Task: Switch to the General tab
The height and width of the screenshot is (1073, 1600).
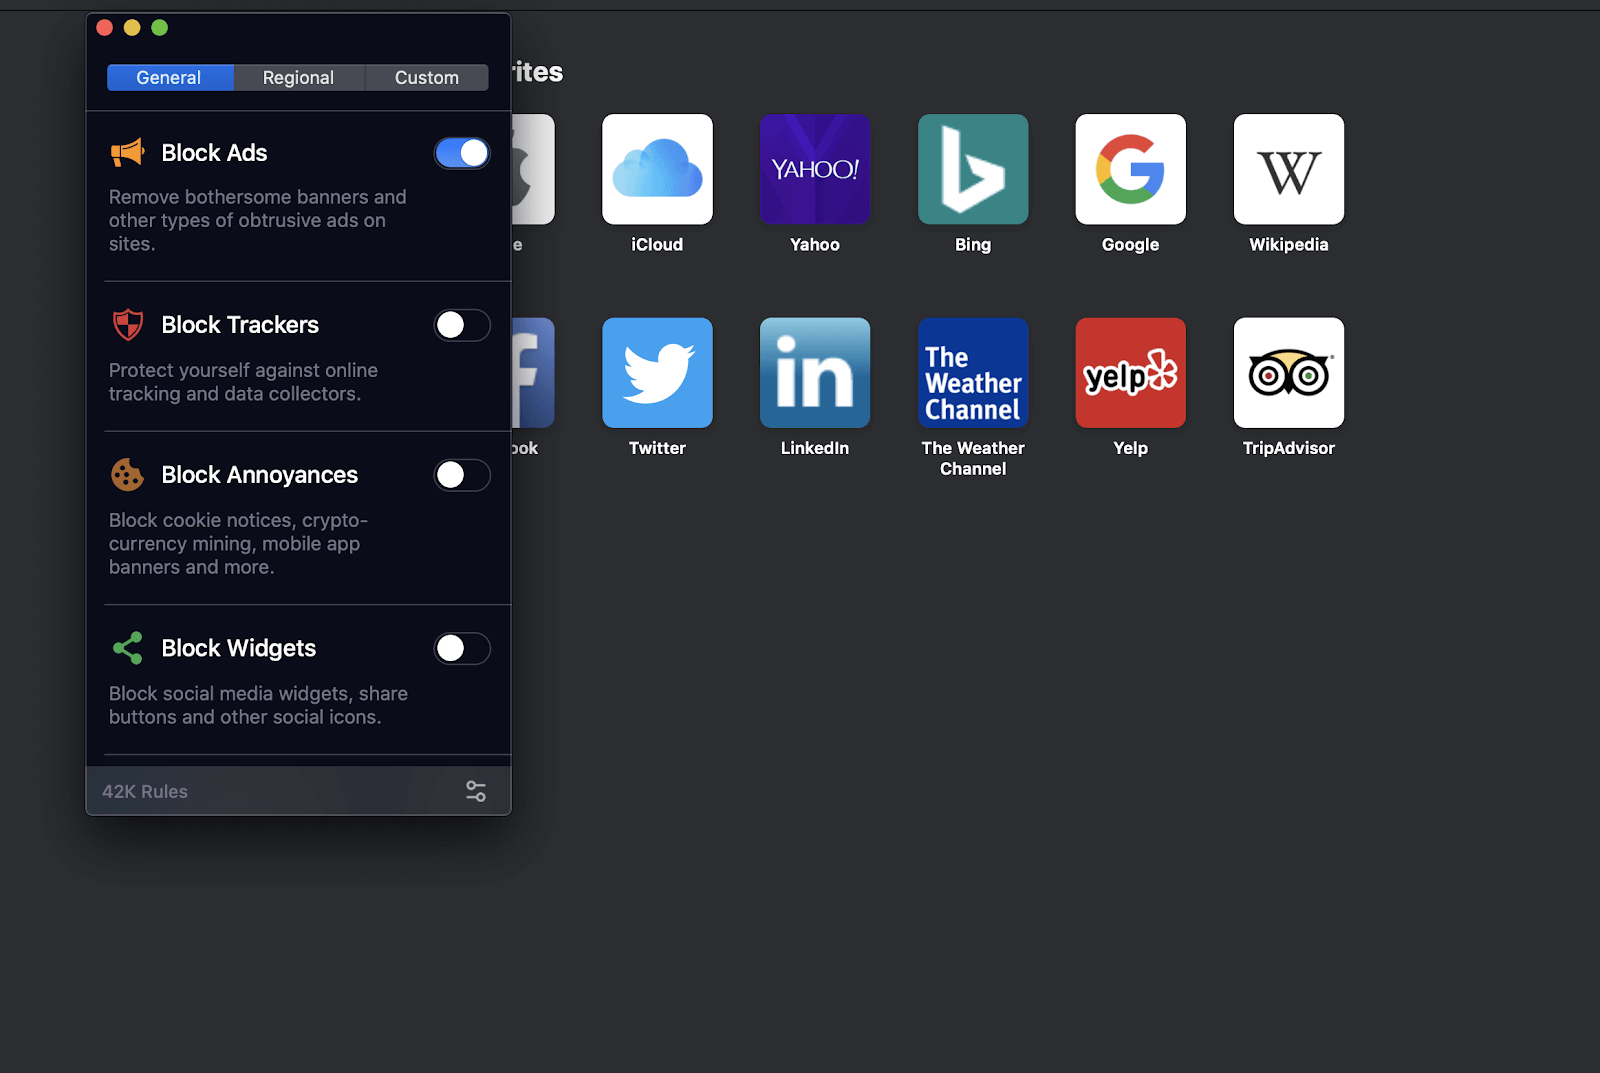Action: click(170, 77)
